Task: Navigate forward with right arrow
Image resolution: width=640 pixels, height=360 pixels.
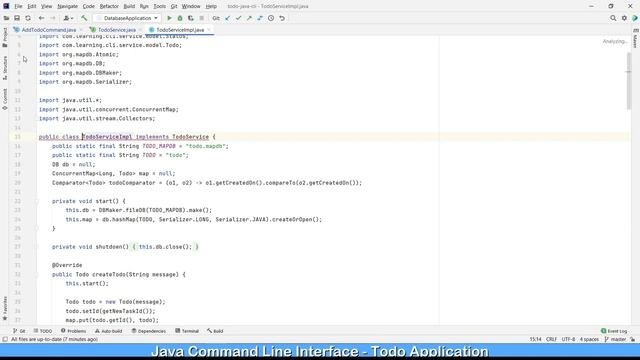Action: click(x=53, y=18)
